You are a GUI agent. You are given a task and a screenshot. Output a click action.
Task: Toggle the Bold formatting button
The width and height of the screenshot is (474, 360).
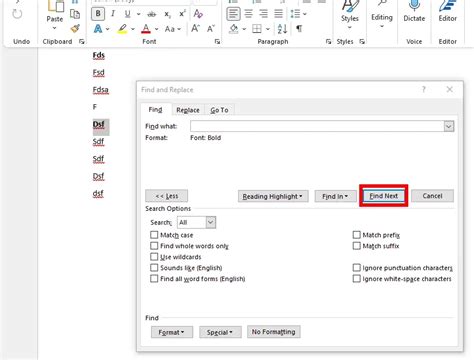tap(98, 14)
